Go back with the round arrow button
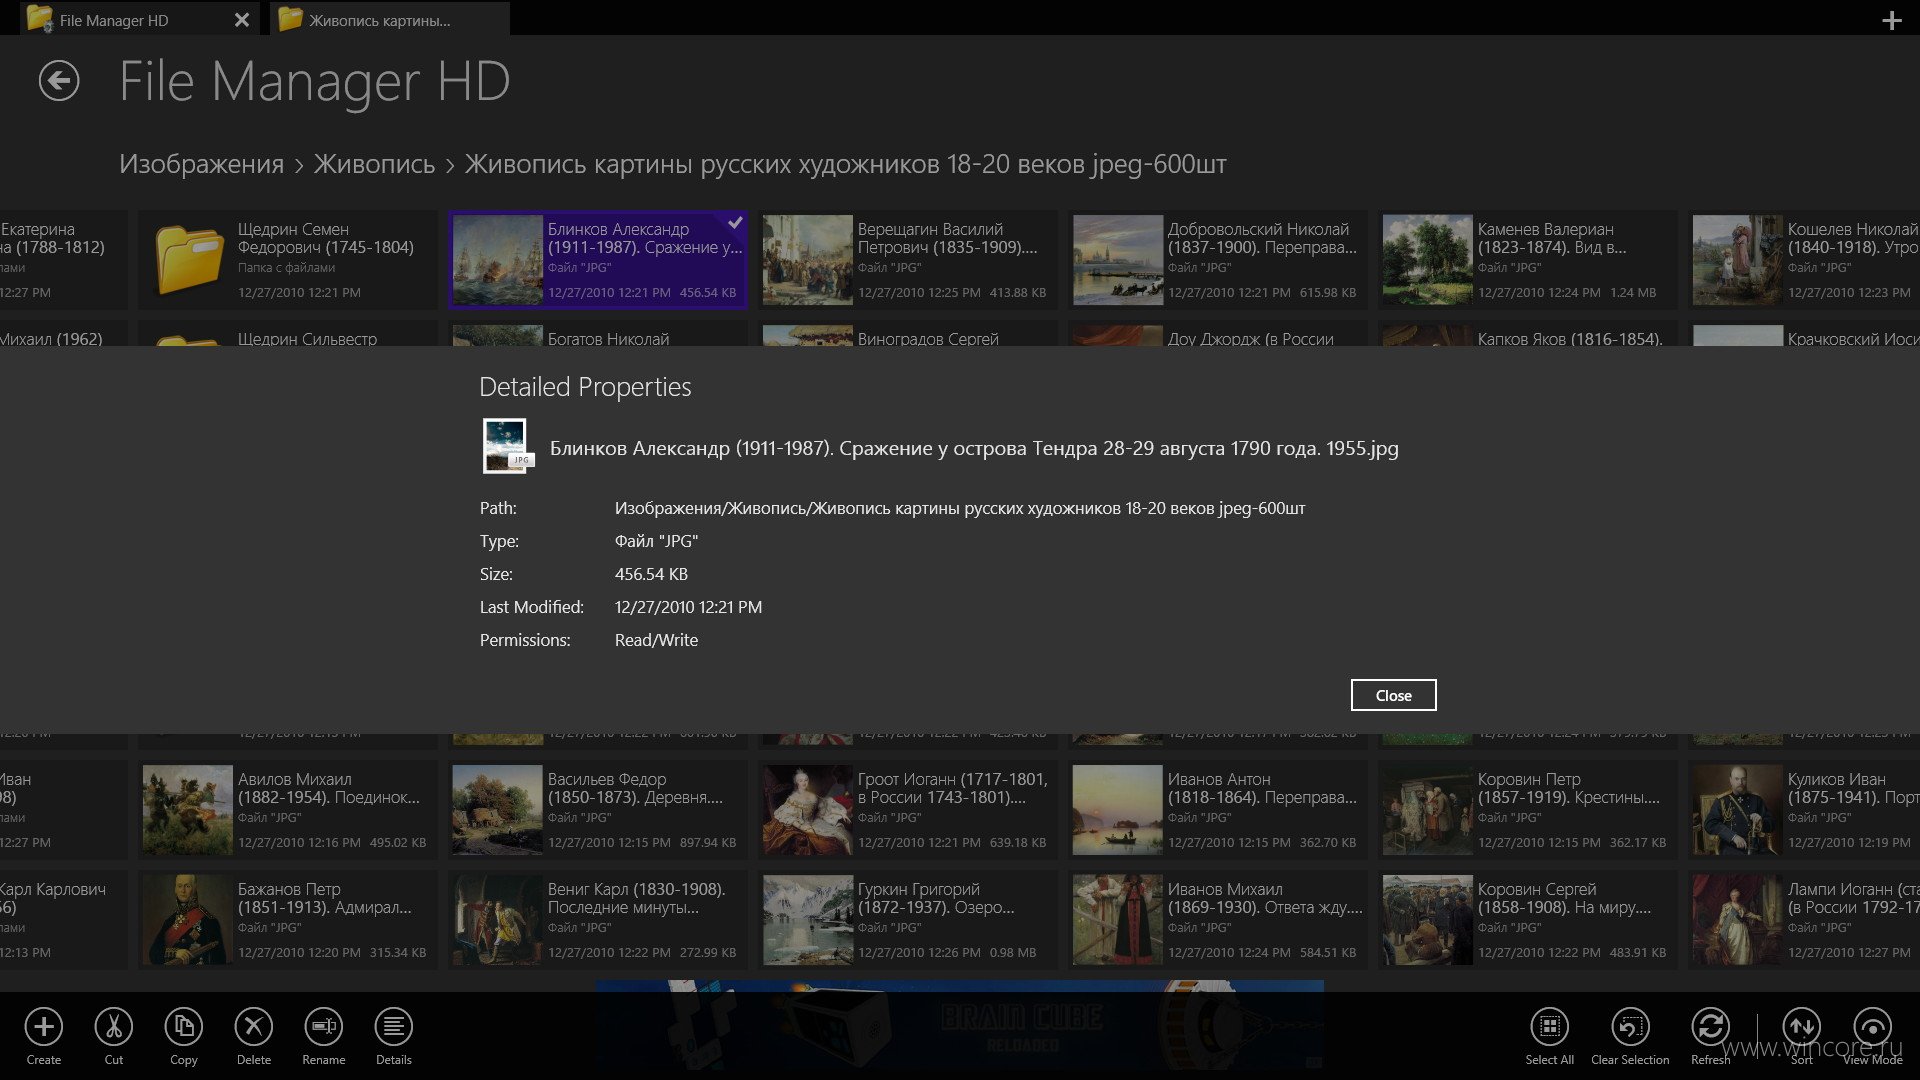Image resolution: width=1920 pixels, height=1080 pixels. pyautogui.click(x=59, y=81)
